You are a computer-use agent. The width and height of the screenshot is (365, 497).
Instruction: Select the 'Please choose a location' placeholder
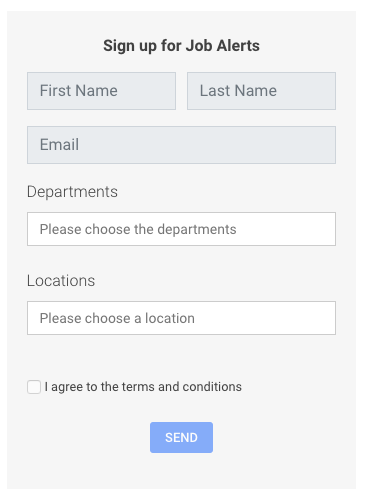click(117, 318)
